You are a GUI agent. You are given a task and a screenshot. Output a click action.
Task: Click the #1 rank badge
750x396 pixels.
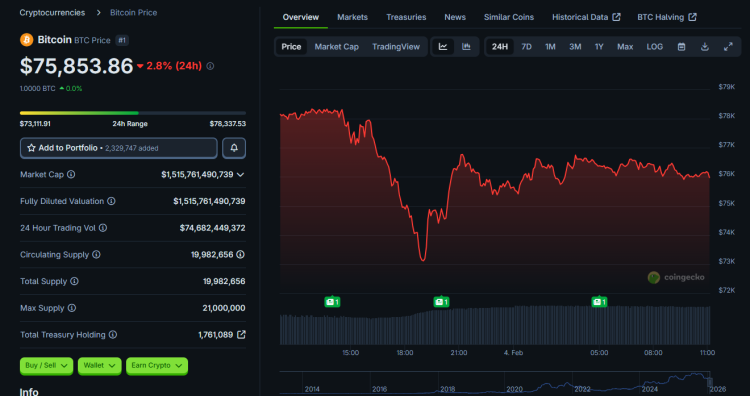(122, 40)
